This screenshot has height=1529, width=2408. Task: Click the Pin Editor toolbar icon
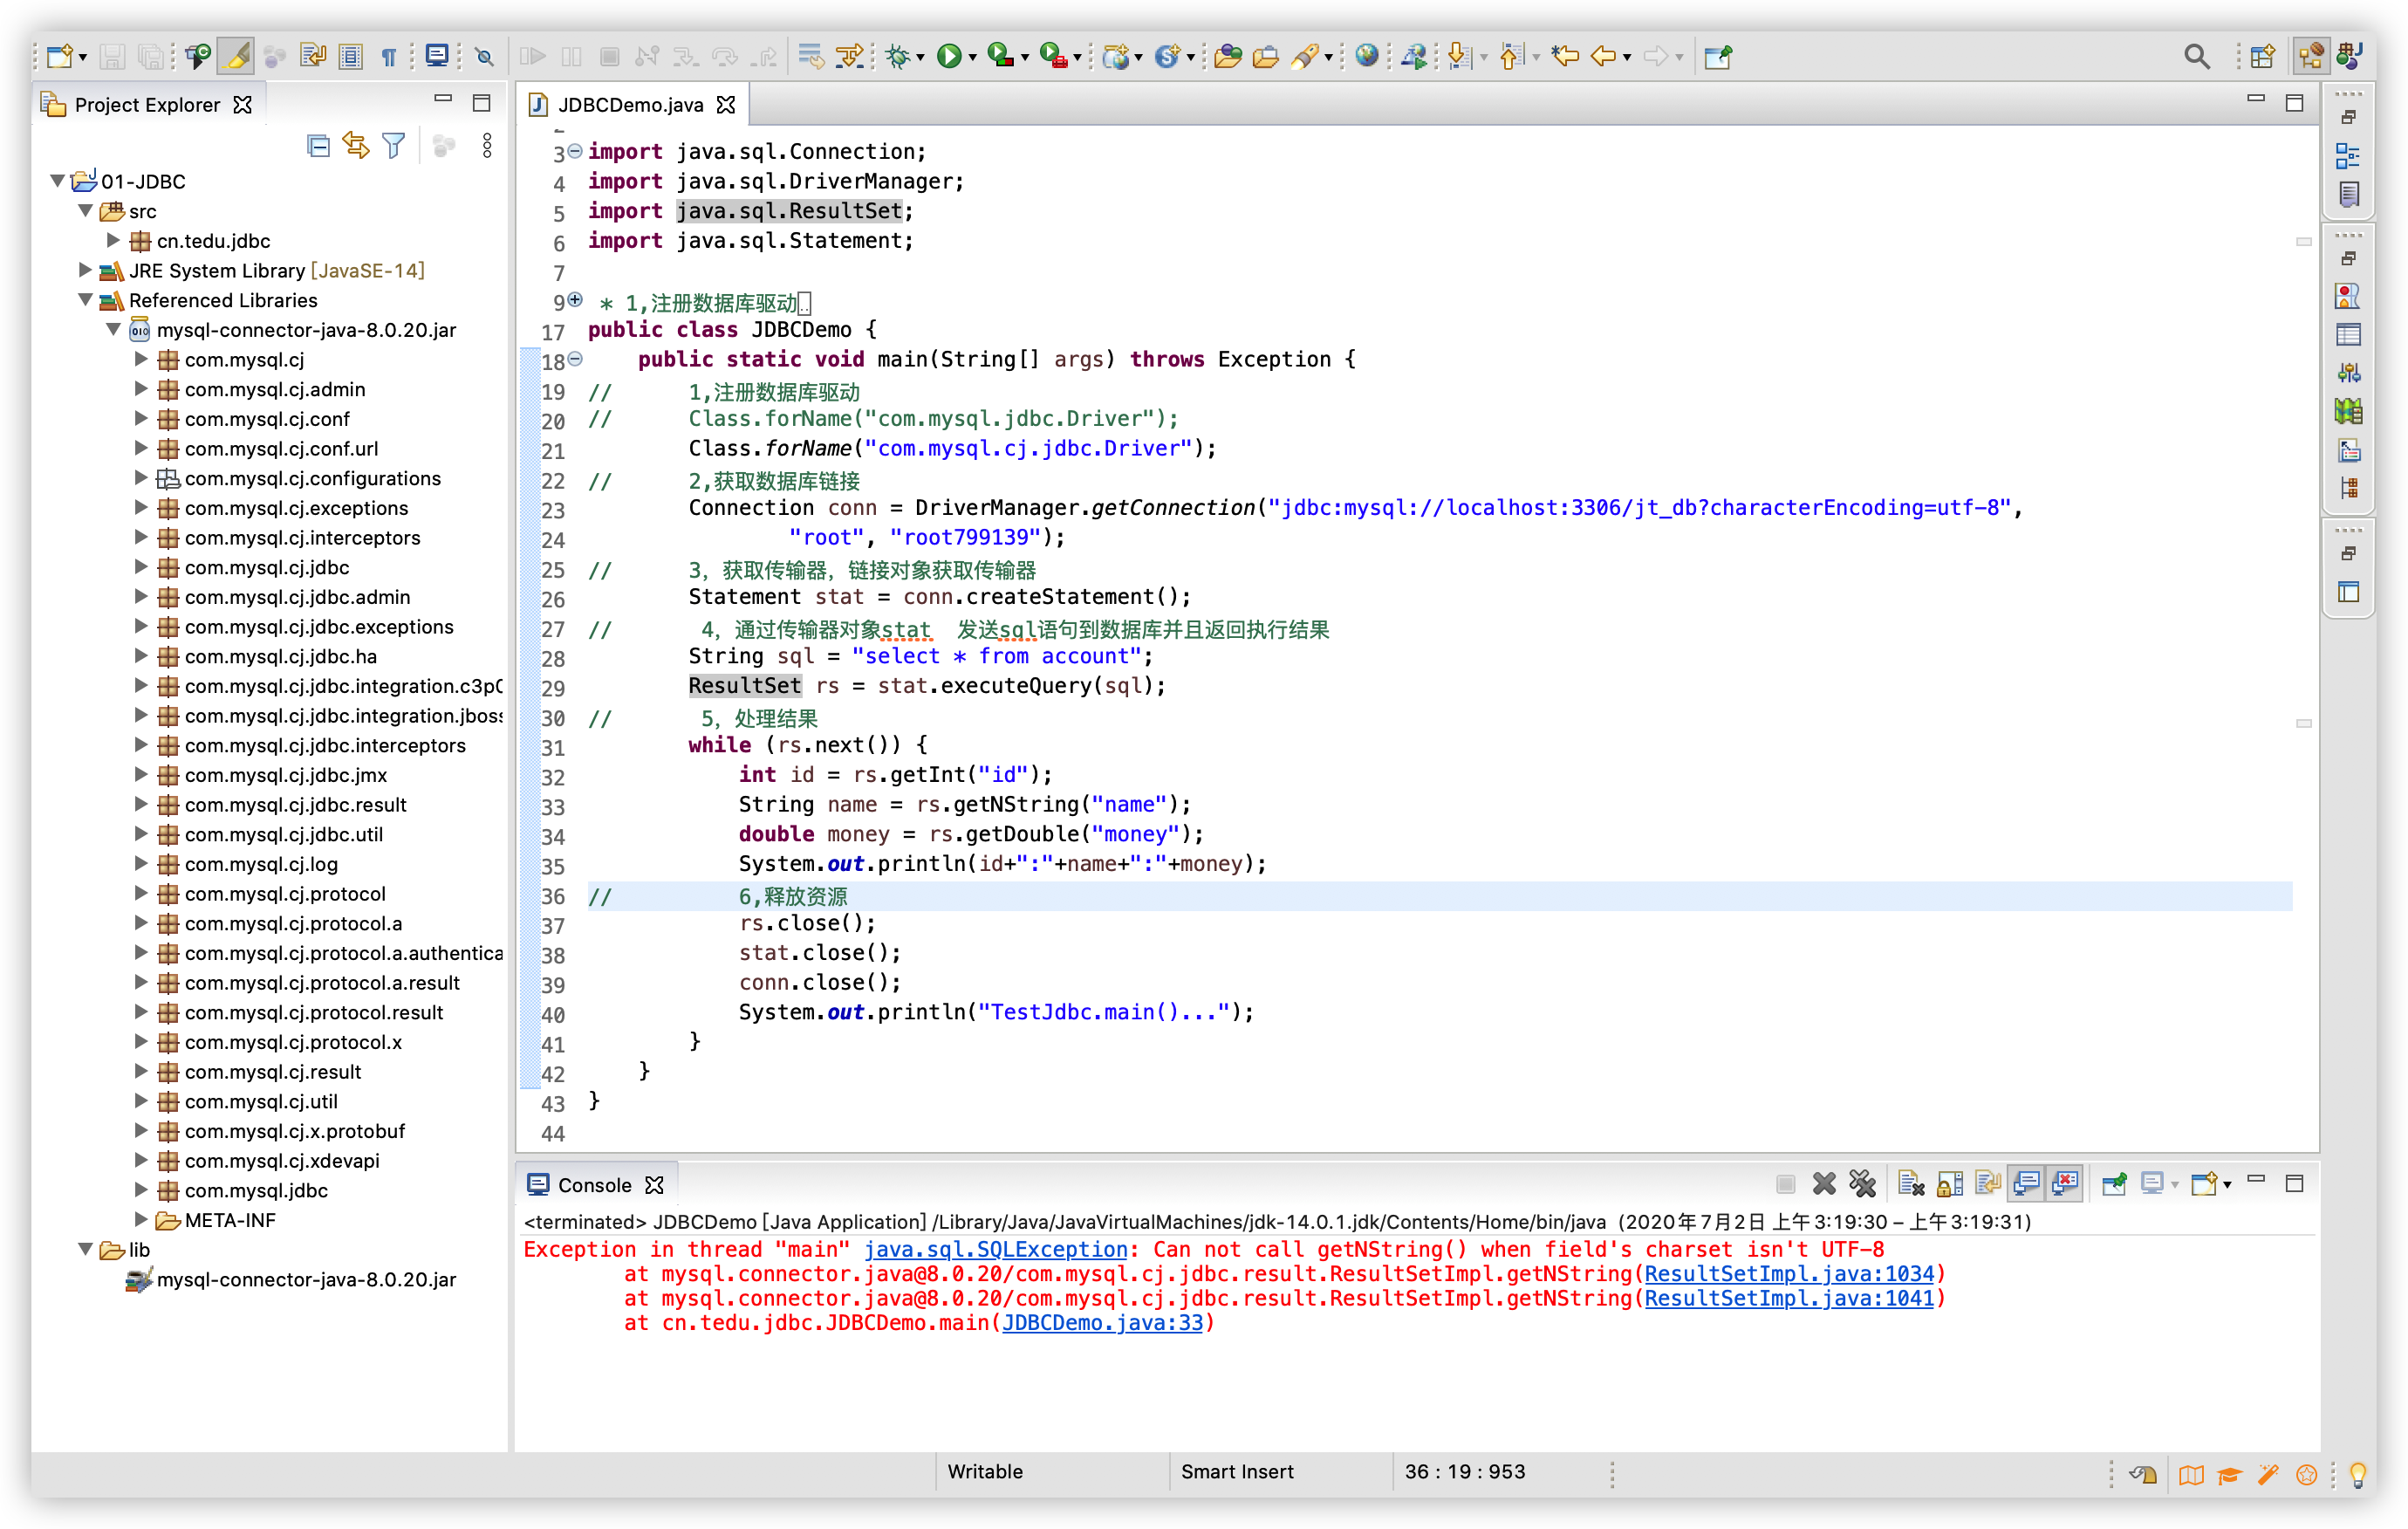[x=1718, y=56]
